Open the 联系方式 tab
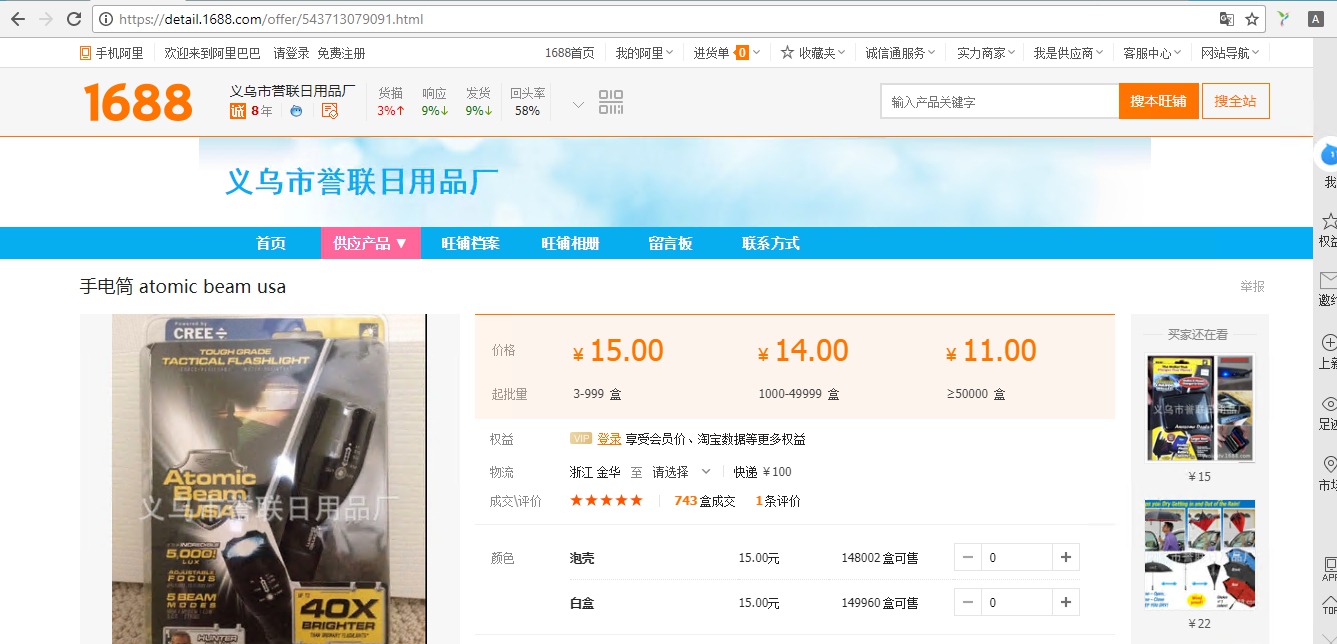This screenshot has height=644, width=1337. click(x=770, y=243)
